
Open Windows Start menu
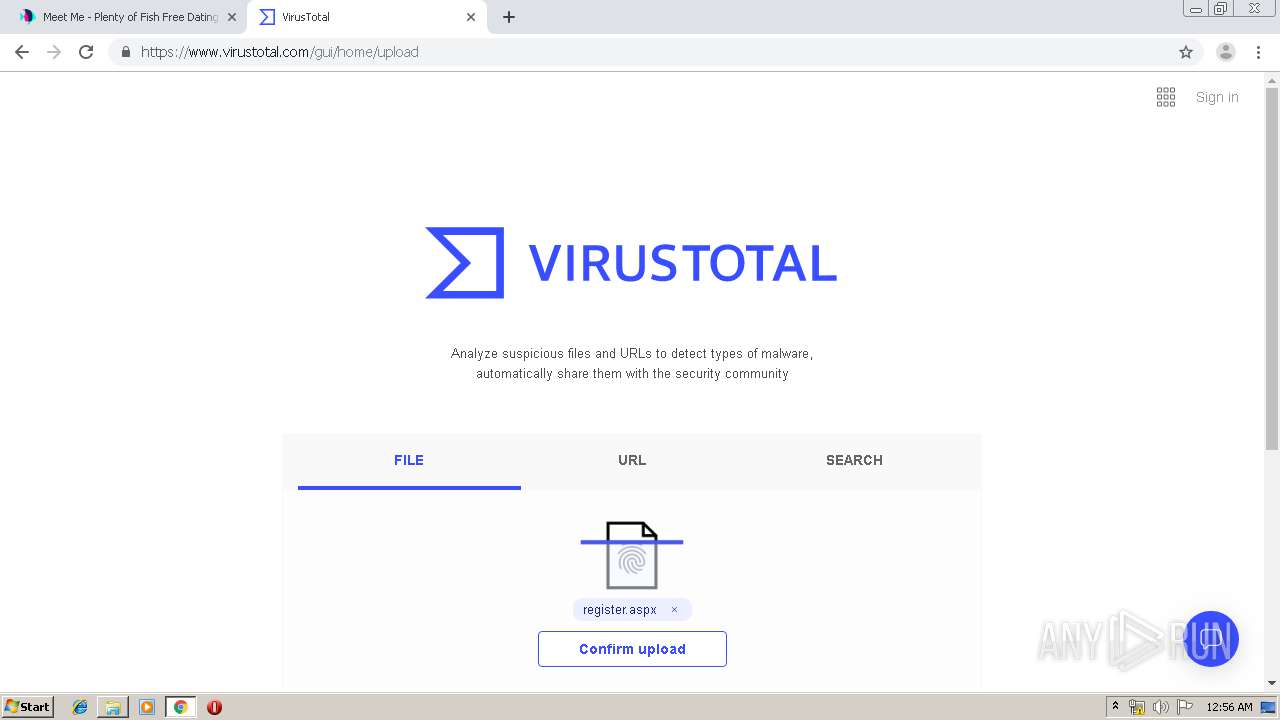pos(28,707)
